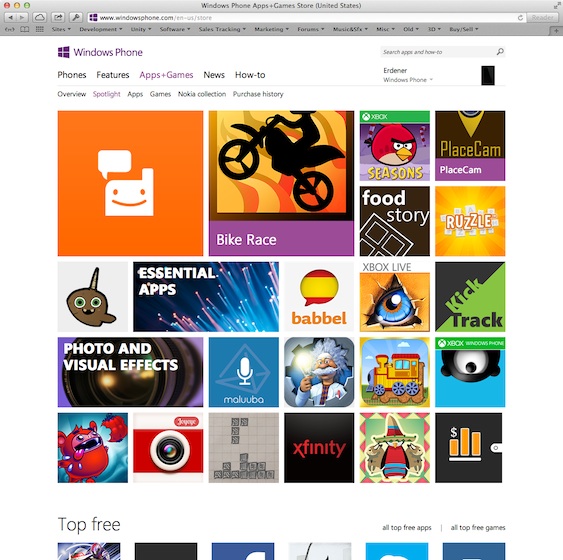Viewport: 563px width, 560px height.
Task: Open the xfinity app tile
Action: [319, 448]
